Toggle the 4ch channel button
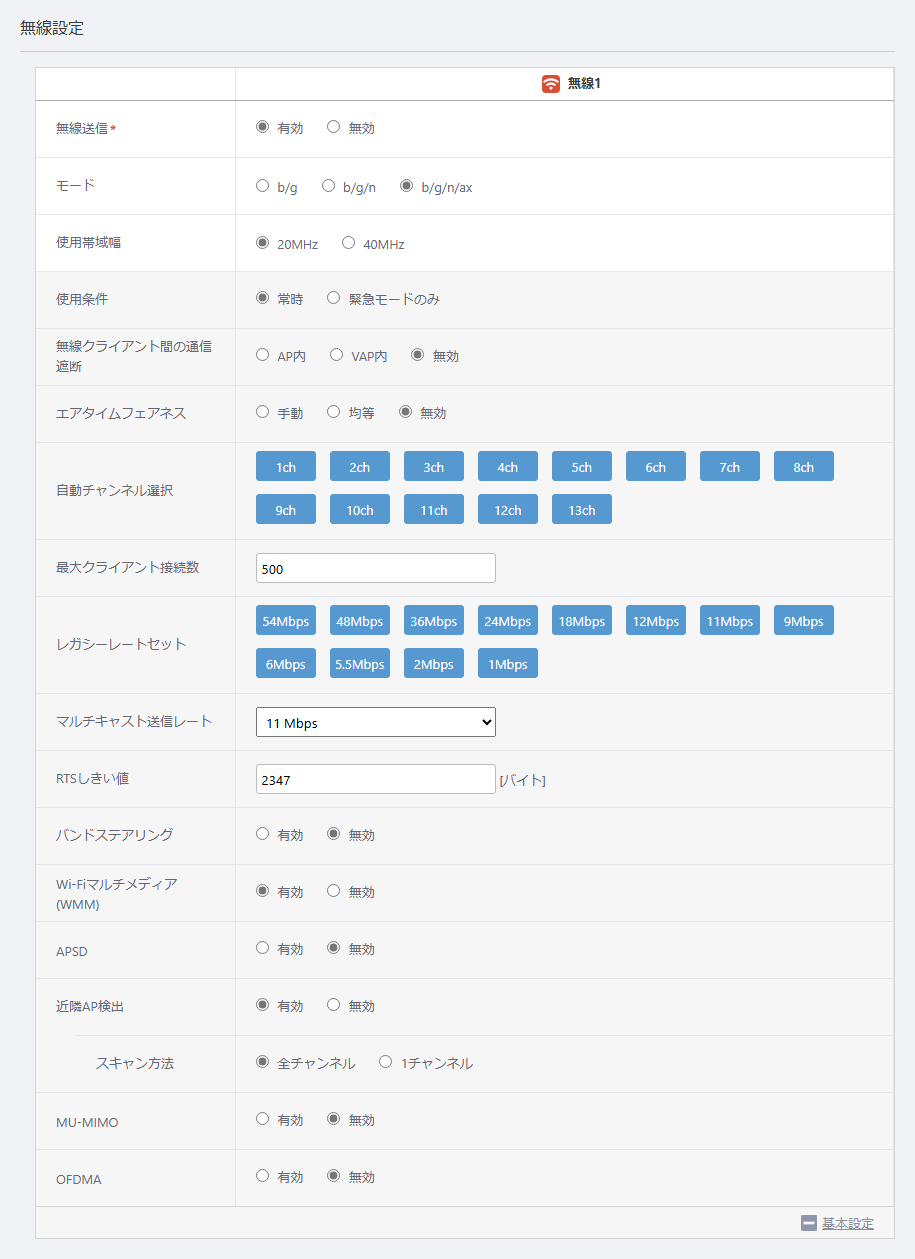Viewport: 915px width, 1259px height. click(x=508, y=467)
